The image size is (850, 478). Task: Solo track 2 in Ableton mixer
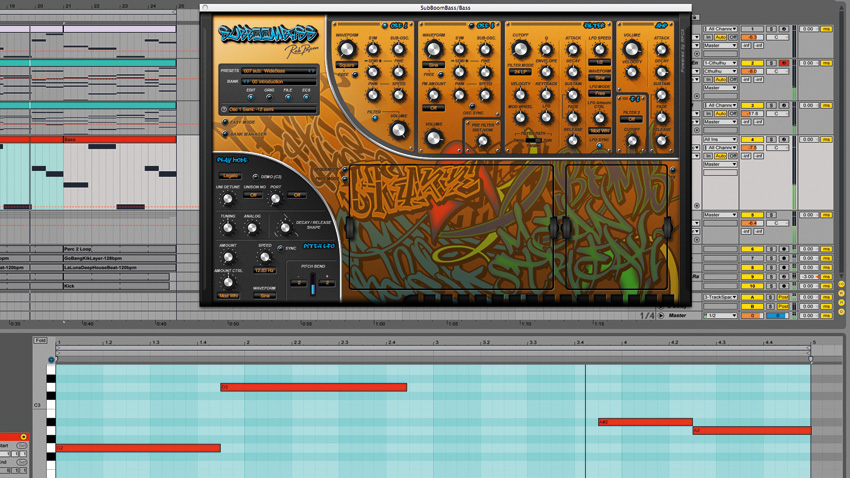pyautogui.click(x=771, y=63)
